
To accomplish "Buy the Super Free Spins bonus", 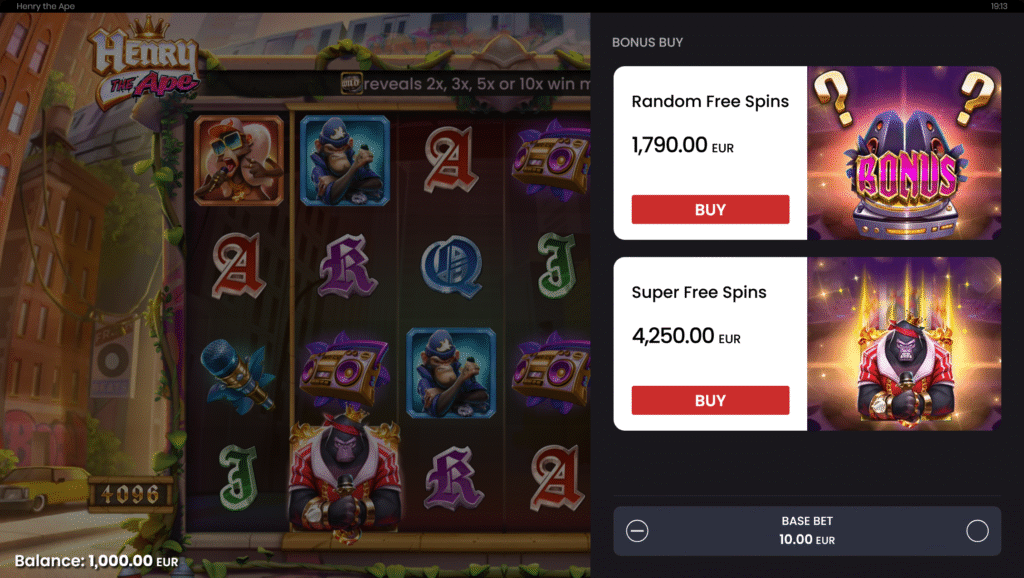I will (710, 400).
